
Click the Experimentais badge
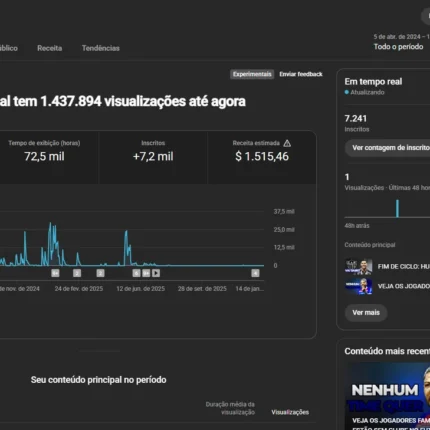click(x=252, y=74)
